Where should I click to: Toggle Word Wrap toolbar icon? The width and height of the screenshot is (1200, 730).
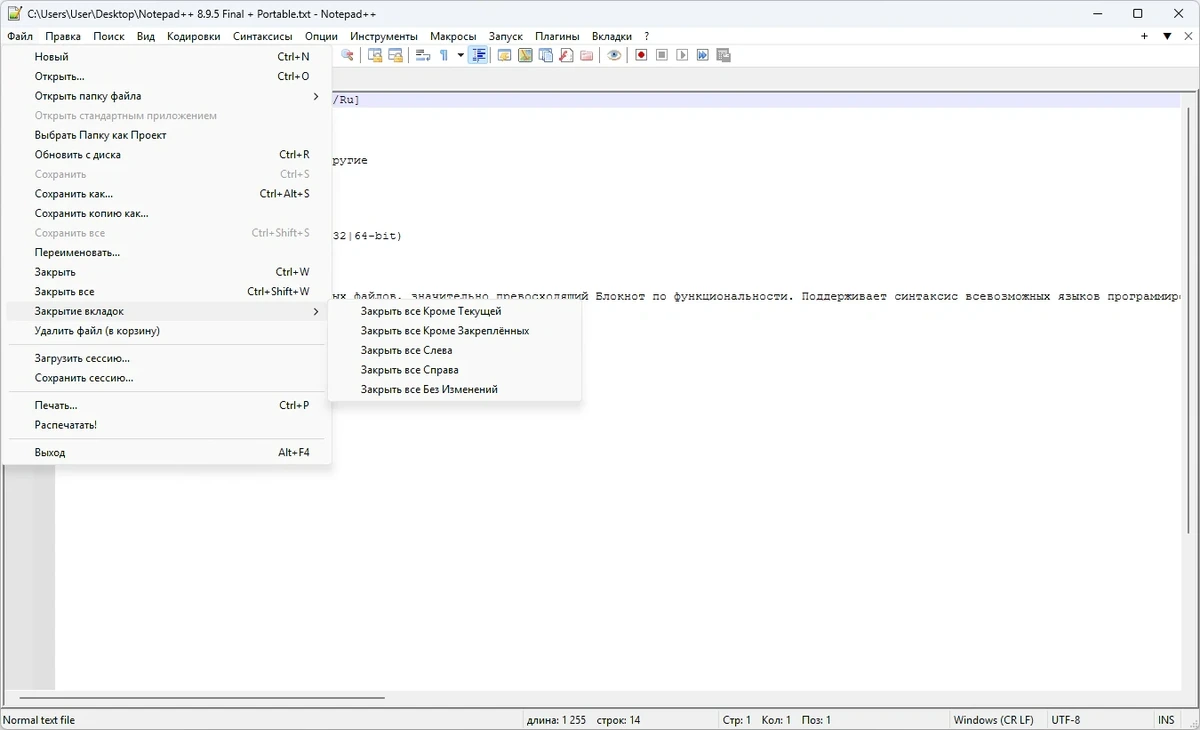423,55
